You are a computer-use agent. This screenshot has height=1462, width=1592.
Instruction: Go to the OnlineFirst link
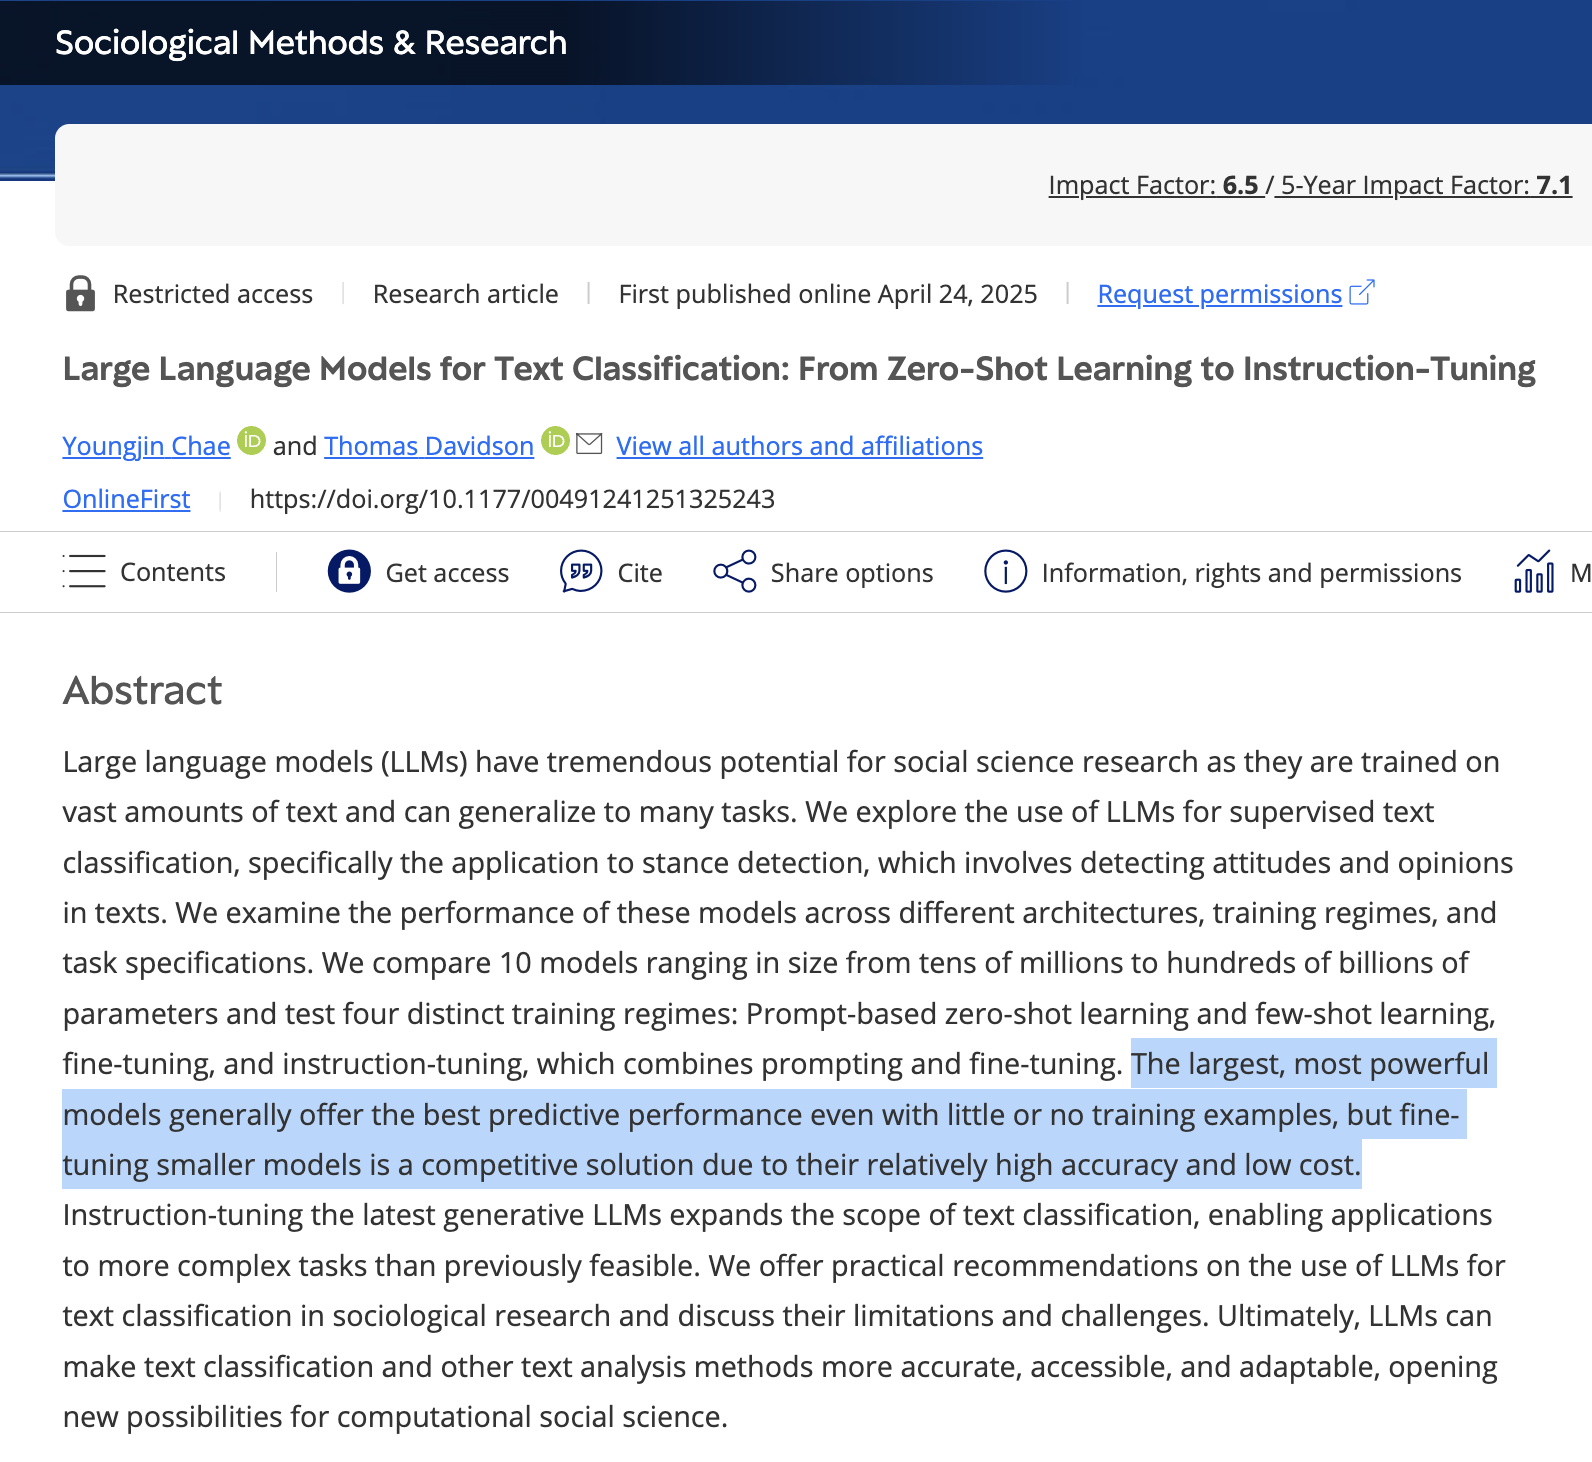(x=126, y=499)
